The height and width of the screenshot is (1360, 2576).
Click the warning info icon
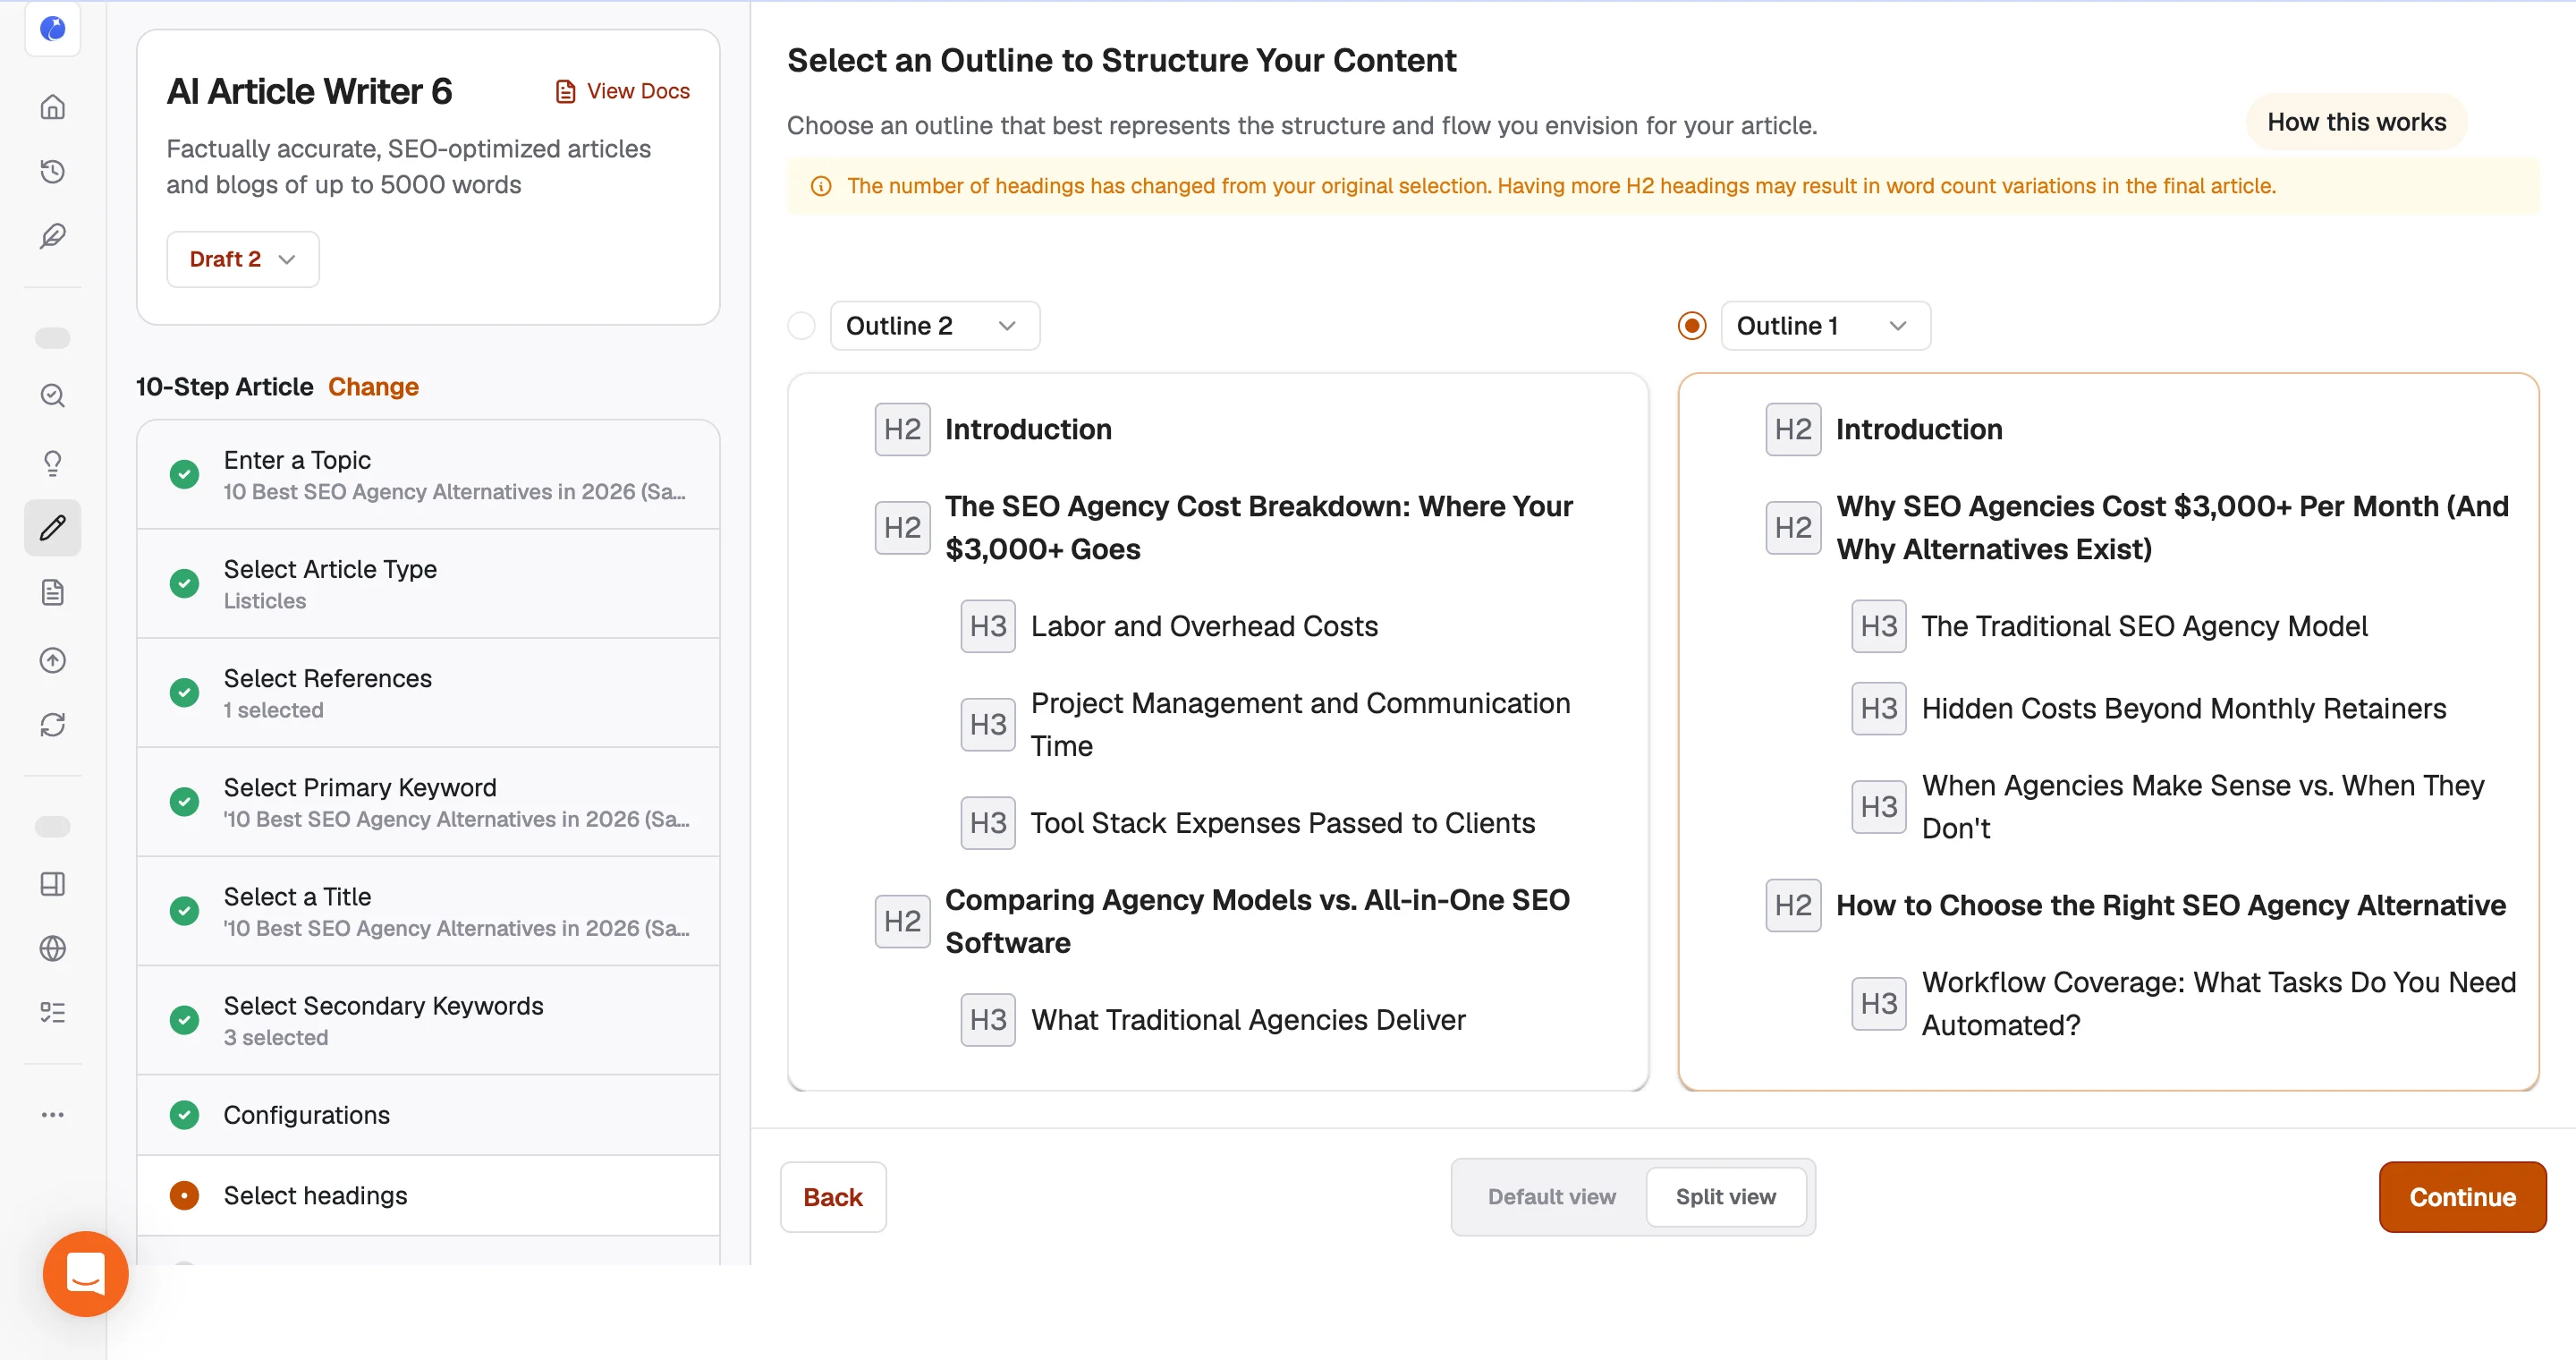(821, 186)
